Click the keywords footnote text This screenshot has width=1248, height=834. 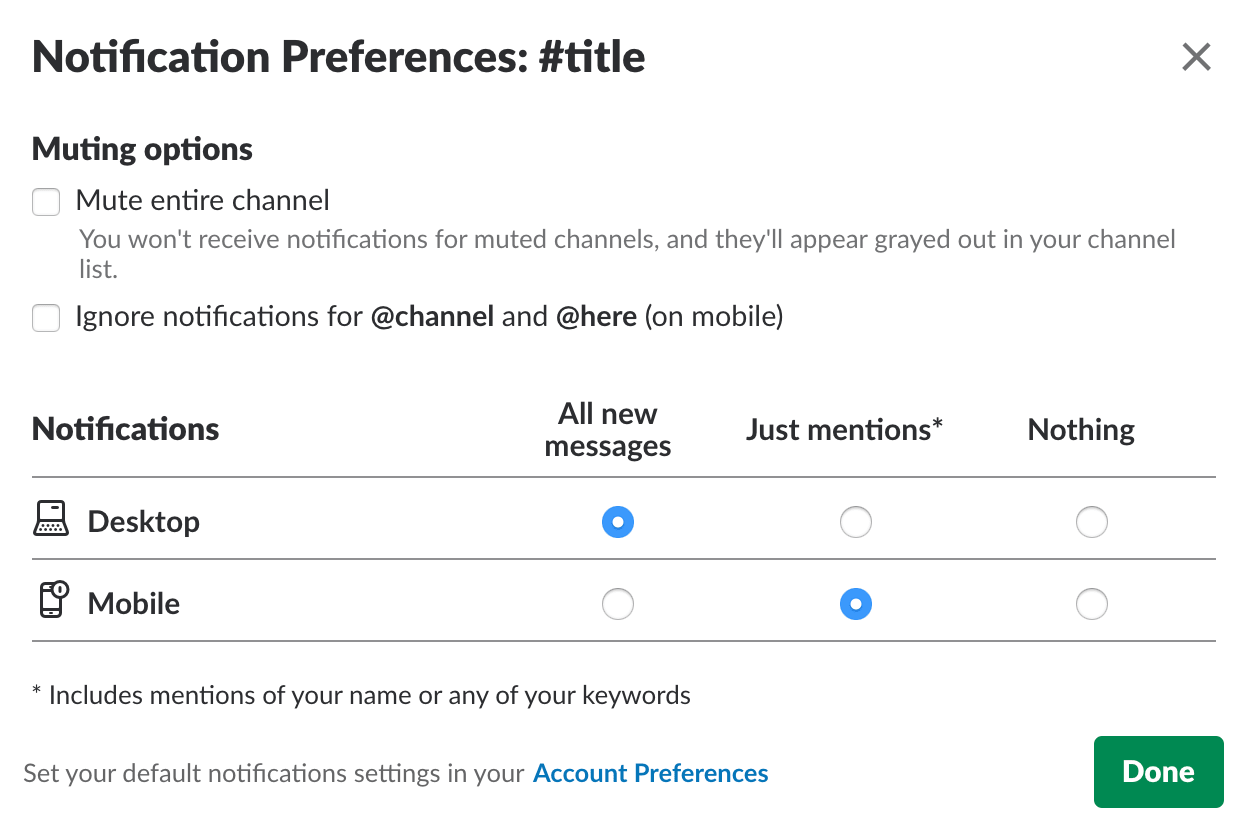[x=361, y=695]
